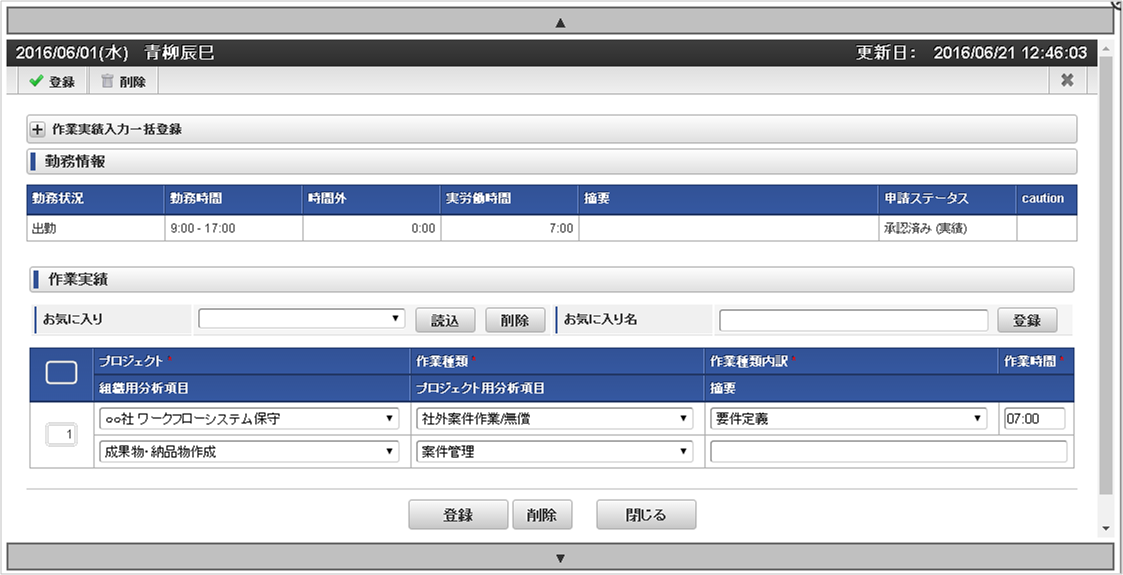Open the 作業種類 dropdown showing 社外案件作業/無償
The width and height of the screenshot is (1123, 575).
554,419
